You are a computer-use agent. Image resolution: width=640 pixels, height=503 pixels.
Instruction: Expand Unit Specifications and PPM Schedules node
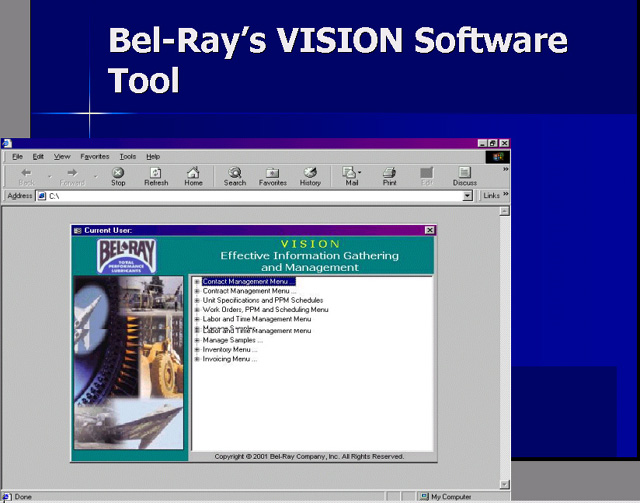coord(197,300)
